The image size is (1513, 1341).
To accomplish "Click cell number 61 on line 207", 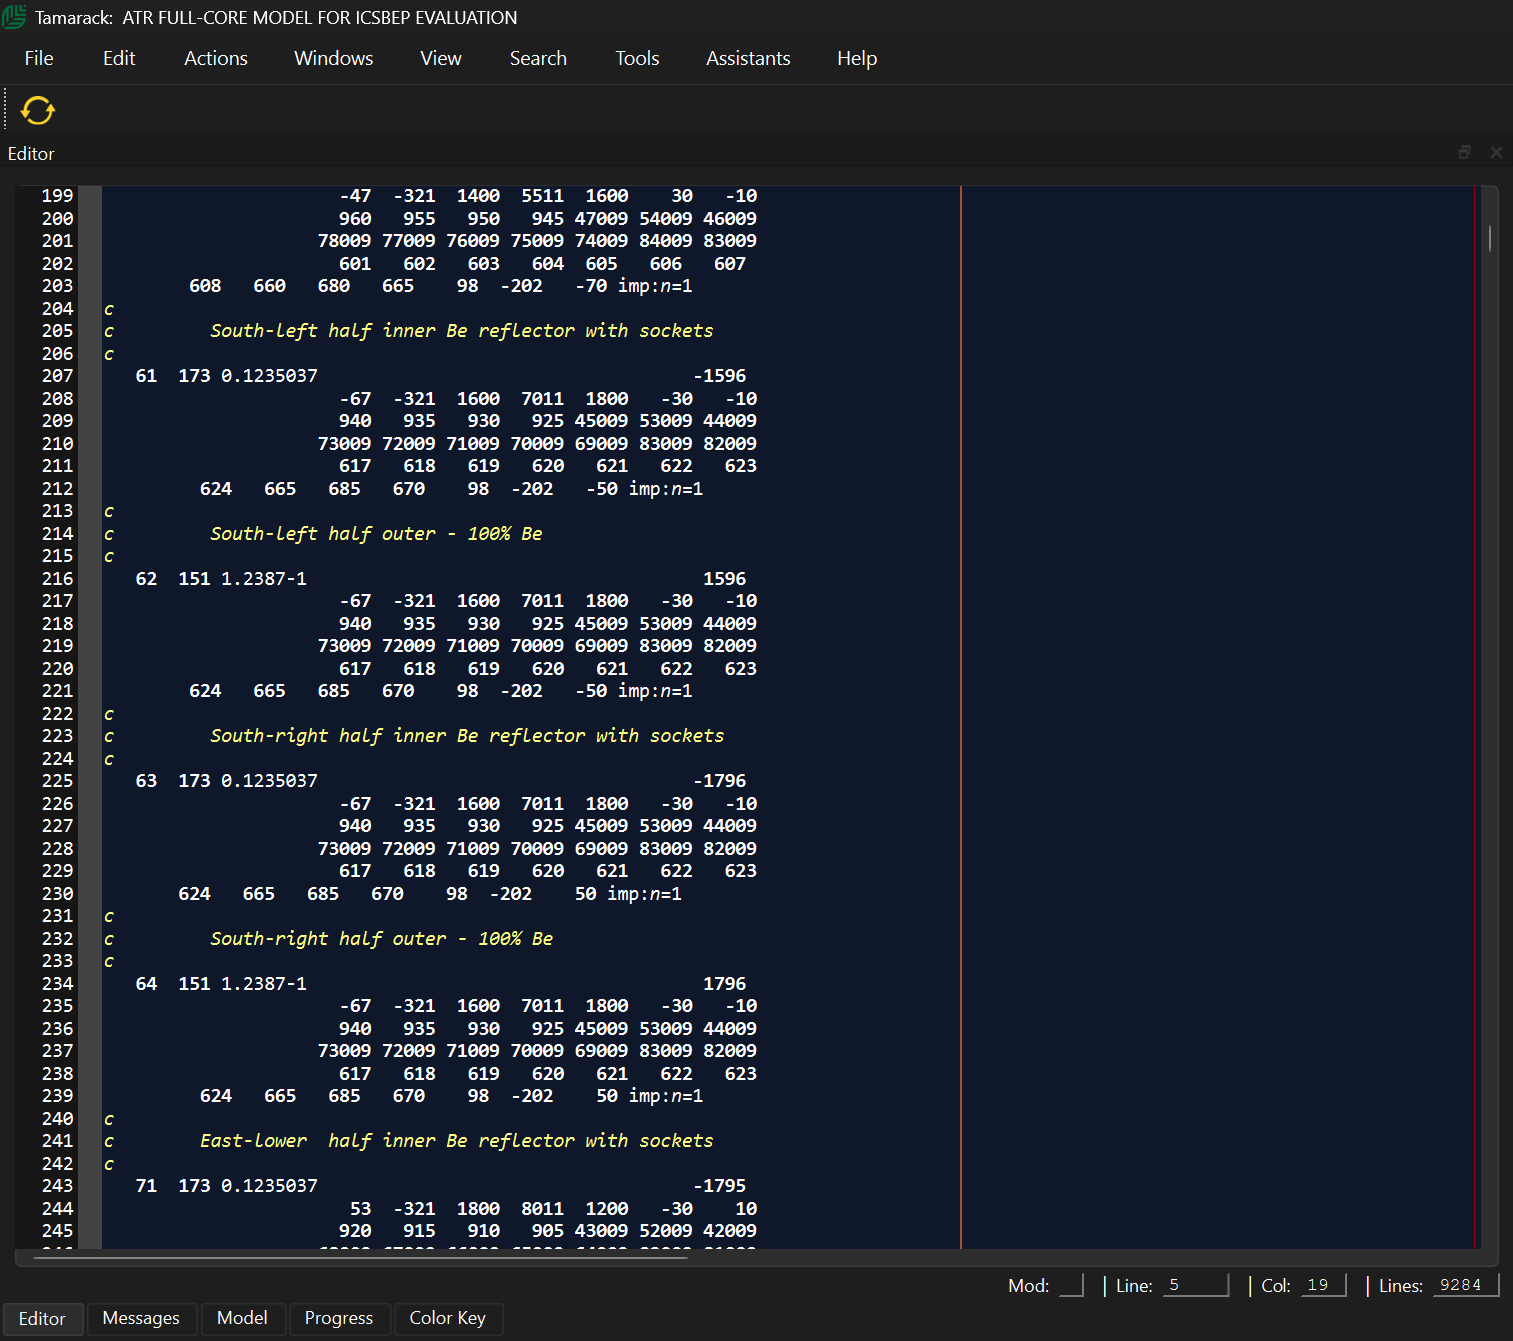I will [146, 376].
